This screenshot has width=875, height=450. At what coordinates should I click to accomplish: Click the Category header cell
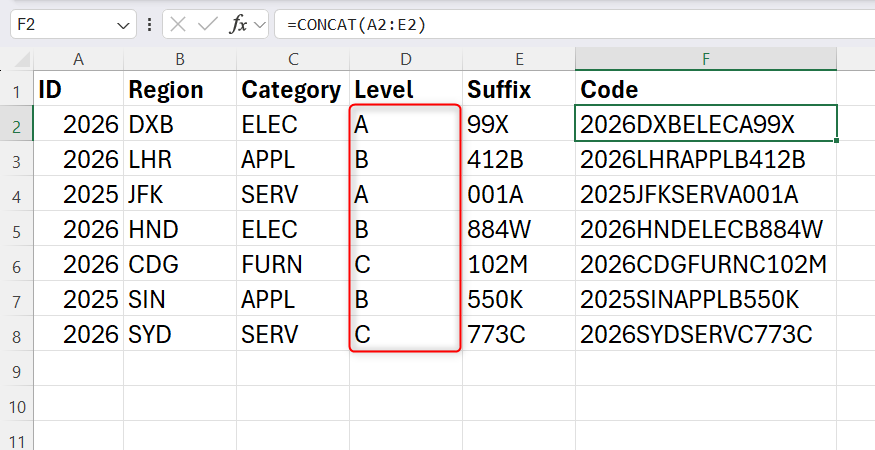(293, 89)
